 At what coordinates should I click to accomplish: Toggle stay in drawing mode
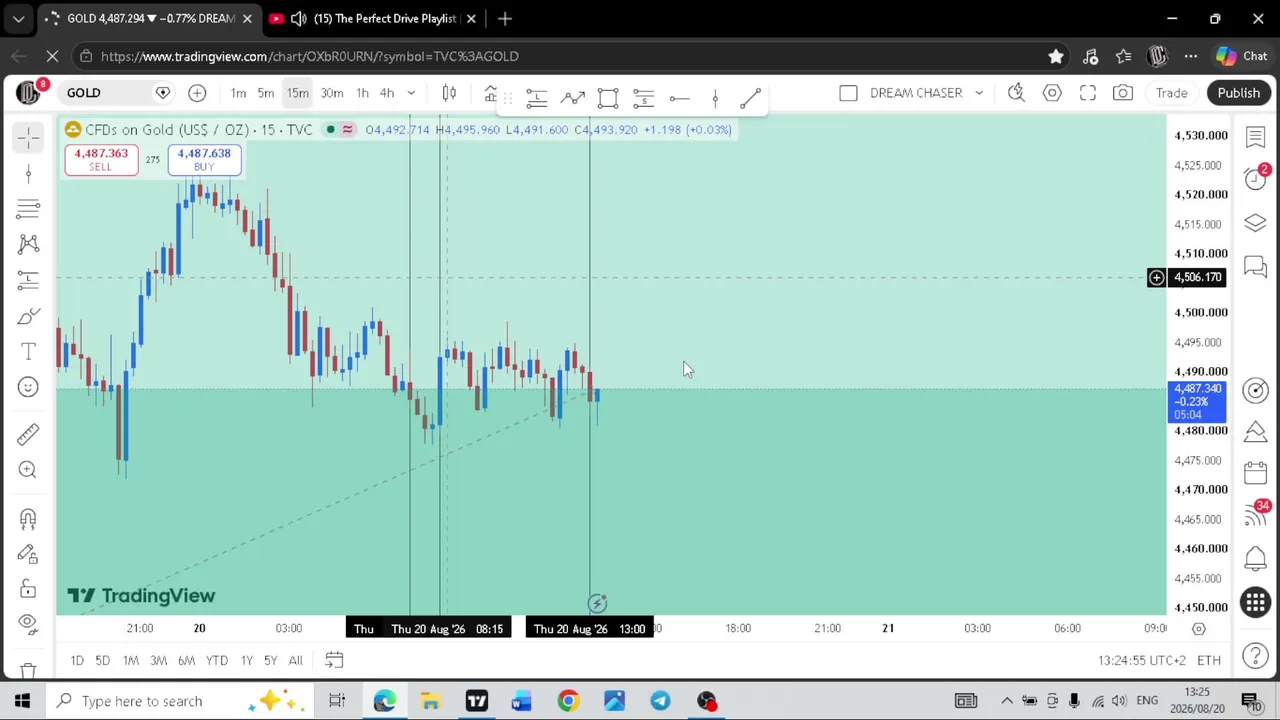[x=28, y=554]
